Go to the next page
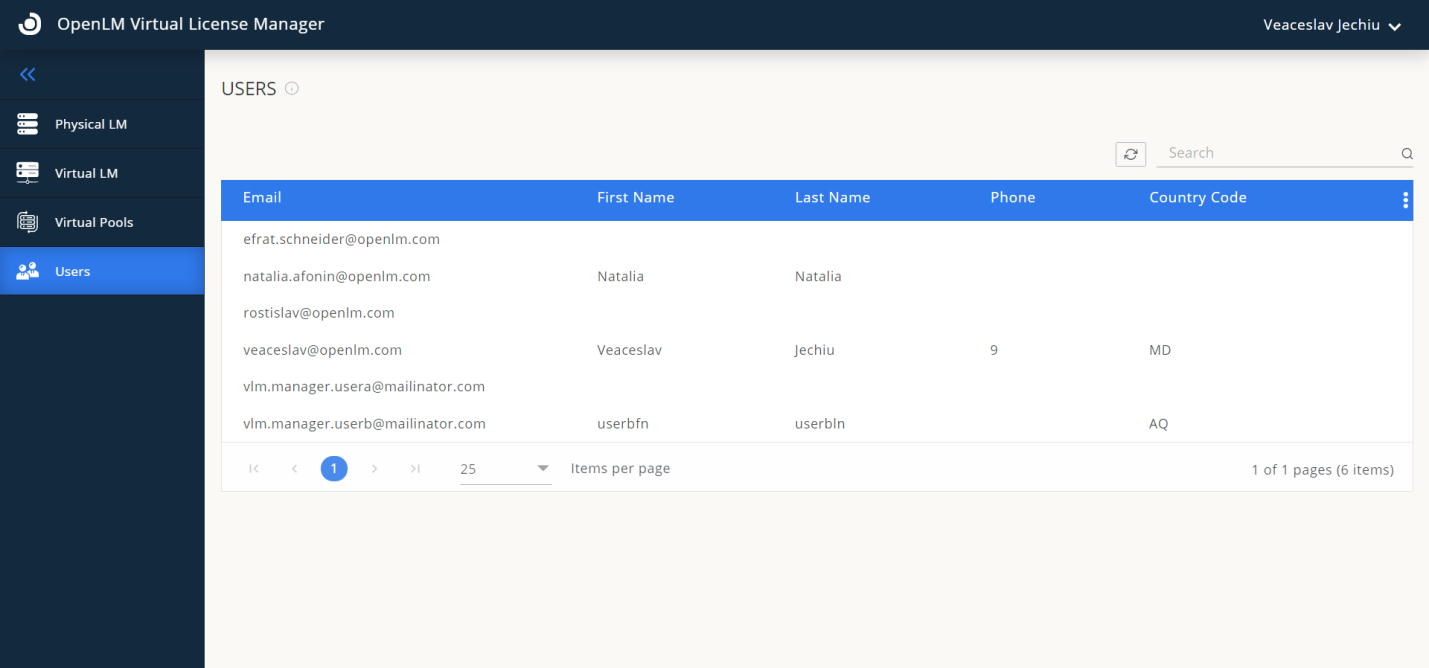1429x668 pixels. tap(374, 469)
